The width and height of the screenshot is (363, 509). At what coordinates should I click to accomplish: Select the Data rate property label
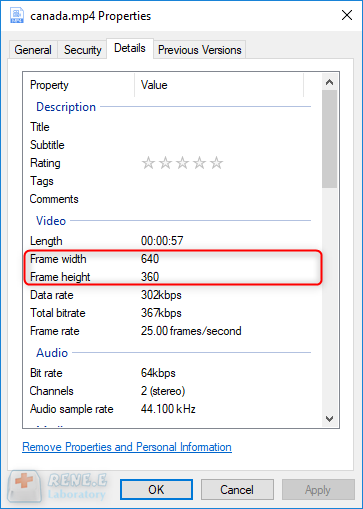(x=52, y=295)
